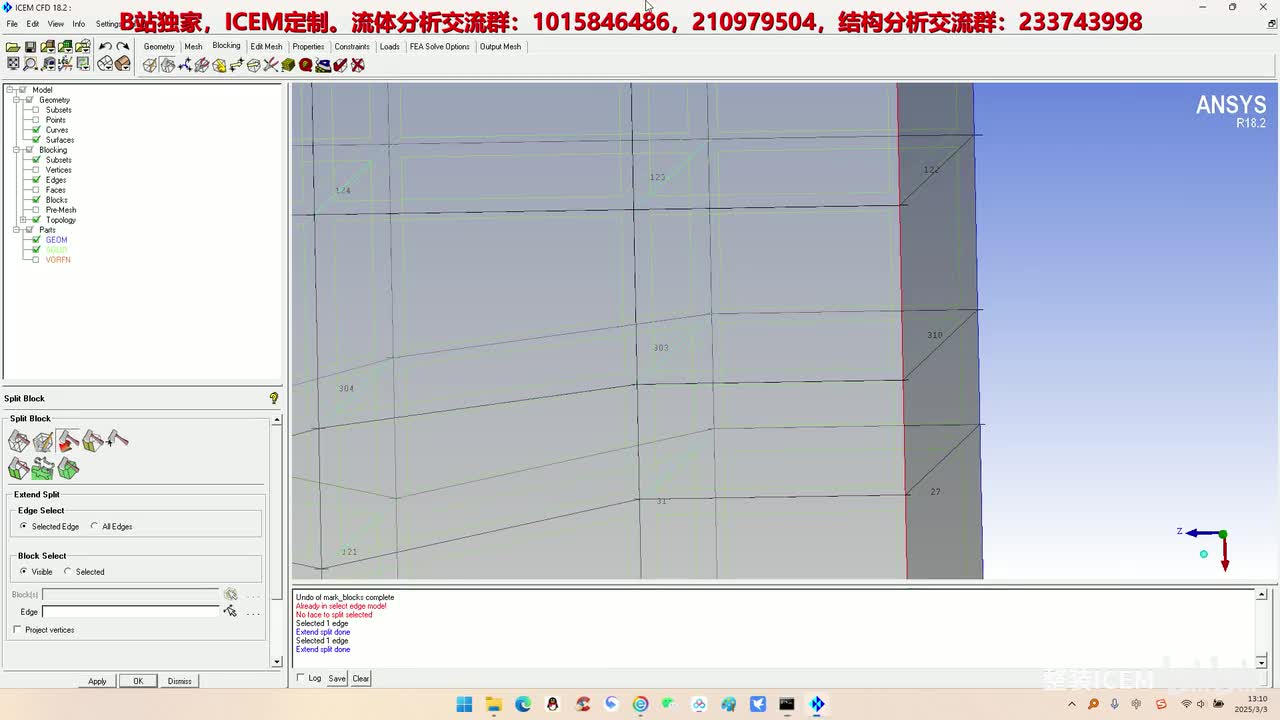Image resolution: width=1280 pixels, height=720 pixels.
Task: Choose first Split Block method icon
Action: [x=19, y=440]
